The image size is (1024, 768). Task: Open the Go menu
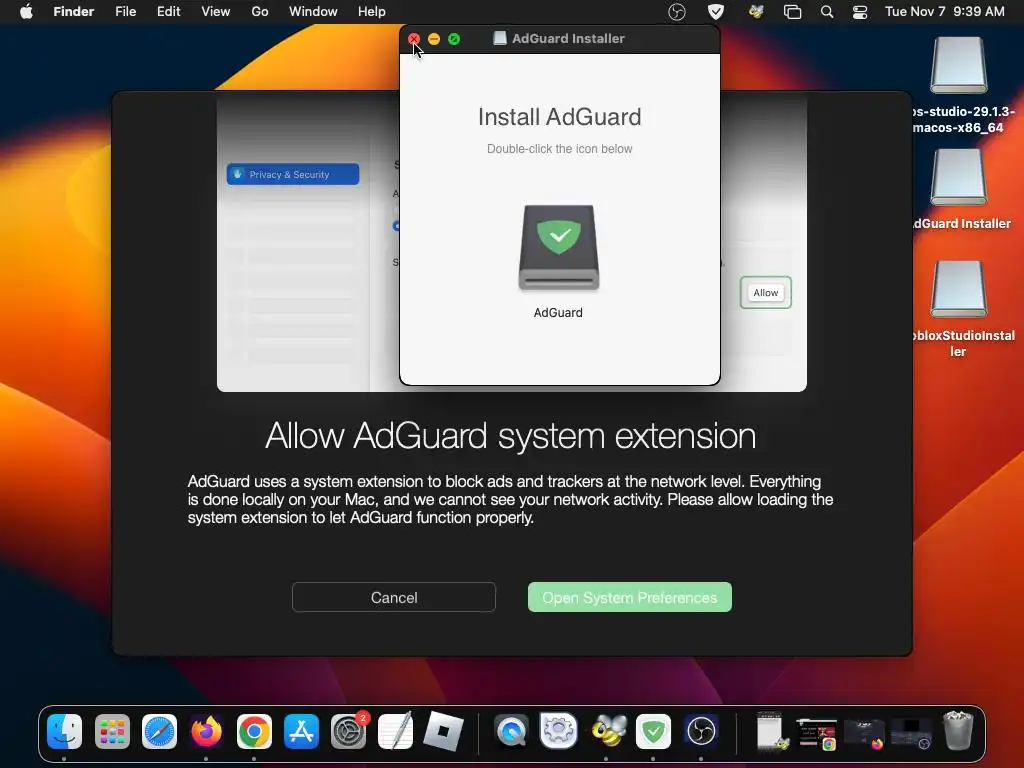(x=260, y=12)
